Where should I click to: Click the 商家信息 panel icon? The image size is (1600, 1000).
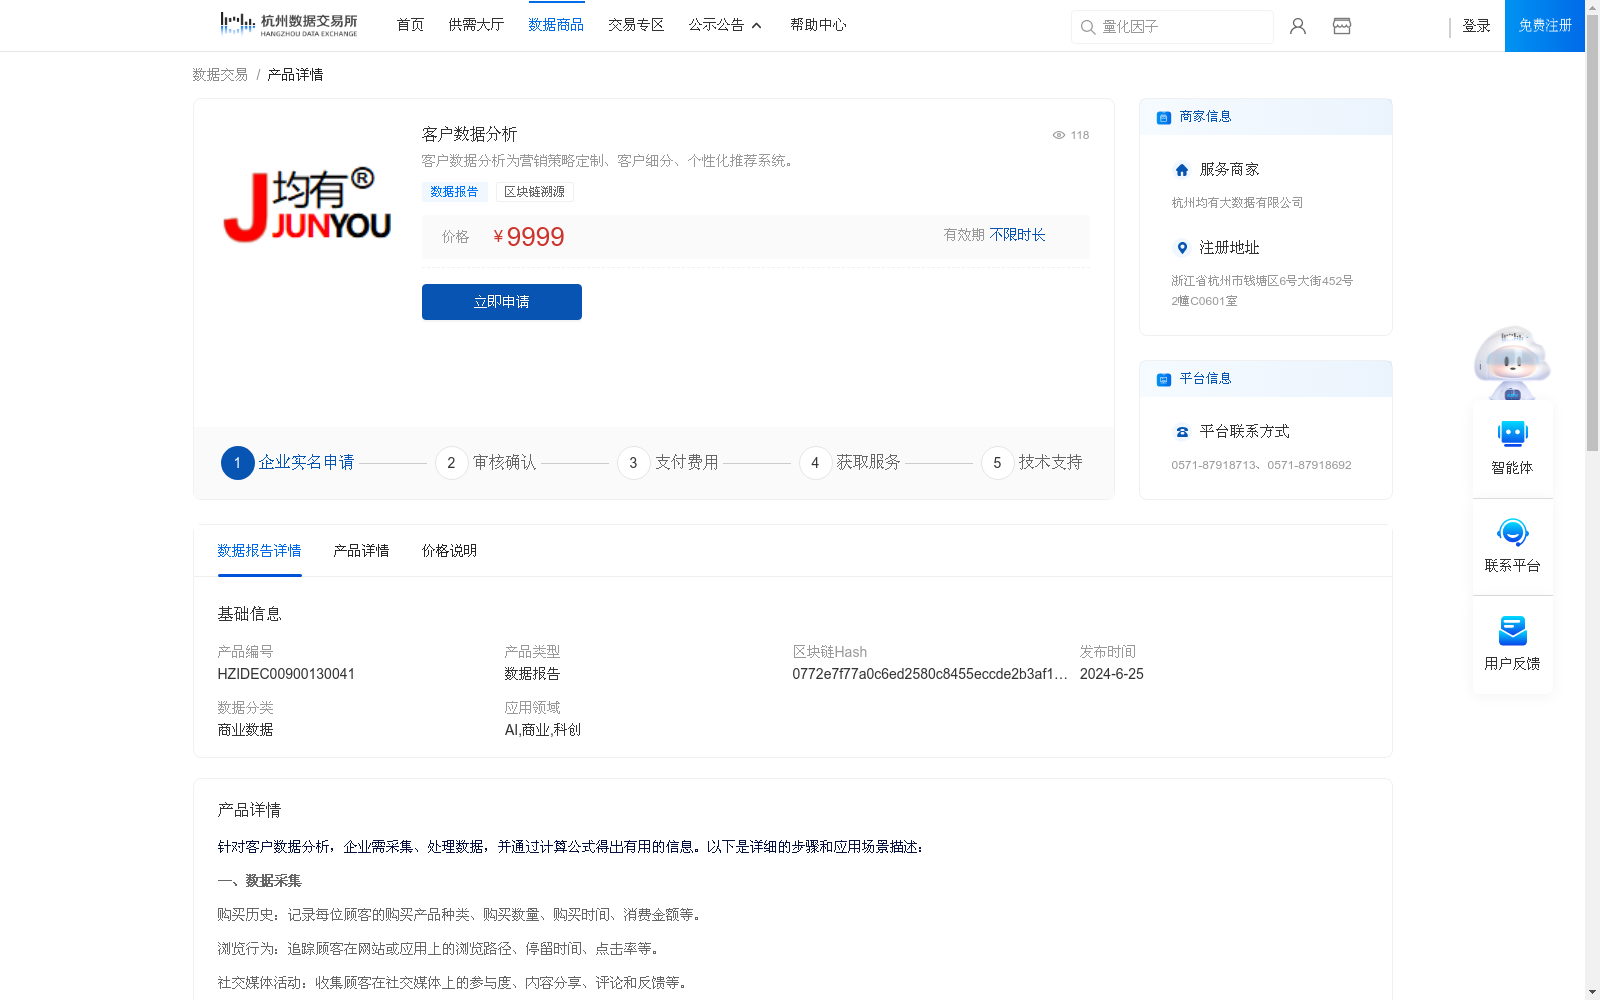click(1164, 117)
